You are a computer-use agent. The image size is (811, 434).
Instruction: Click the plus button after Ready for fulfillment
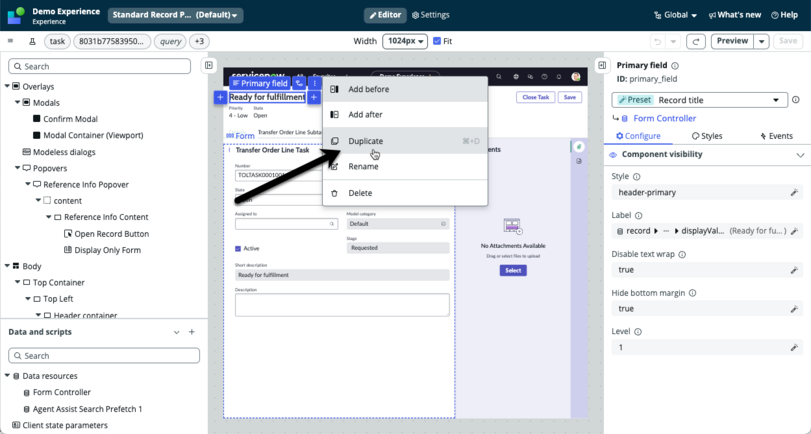[313, 97]
